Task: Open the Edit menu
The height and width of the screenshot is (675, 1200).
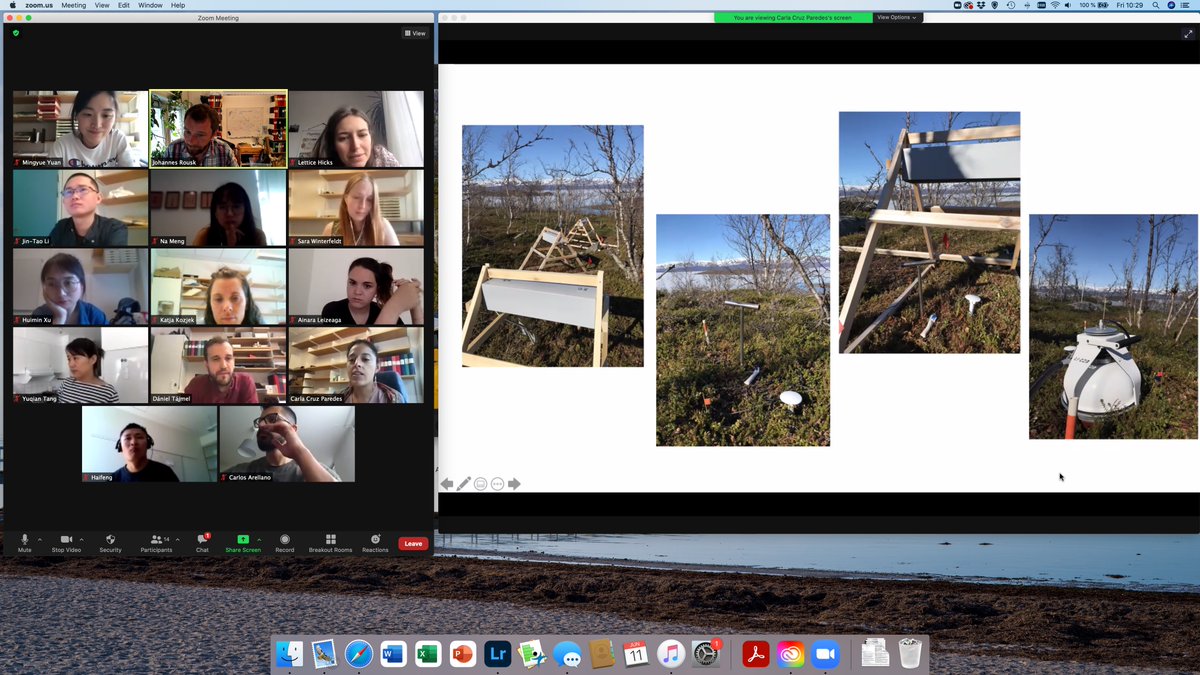Action: pos(124,5)
